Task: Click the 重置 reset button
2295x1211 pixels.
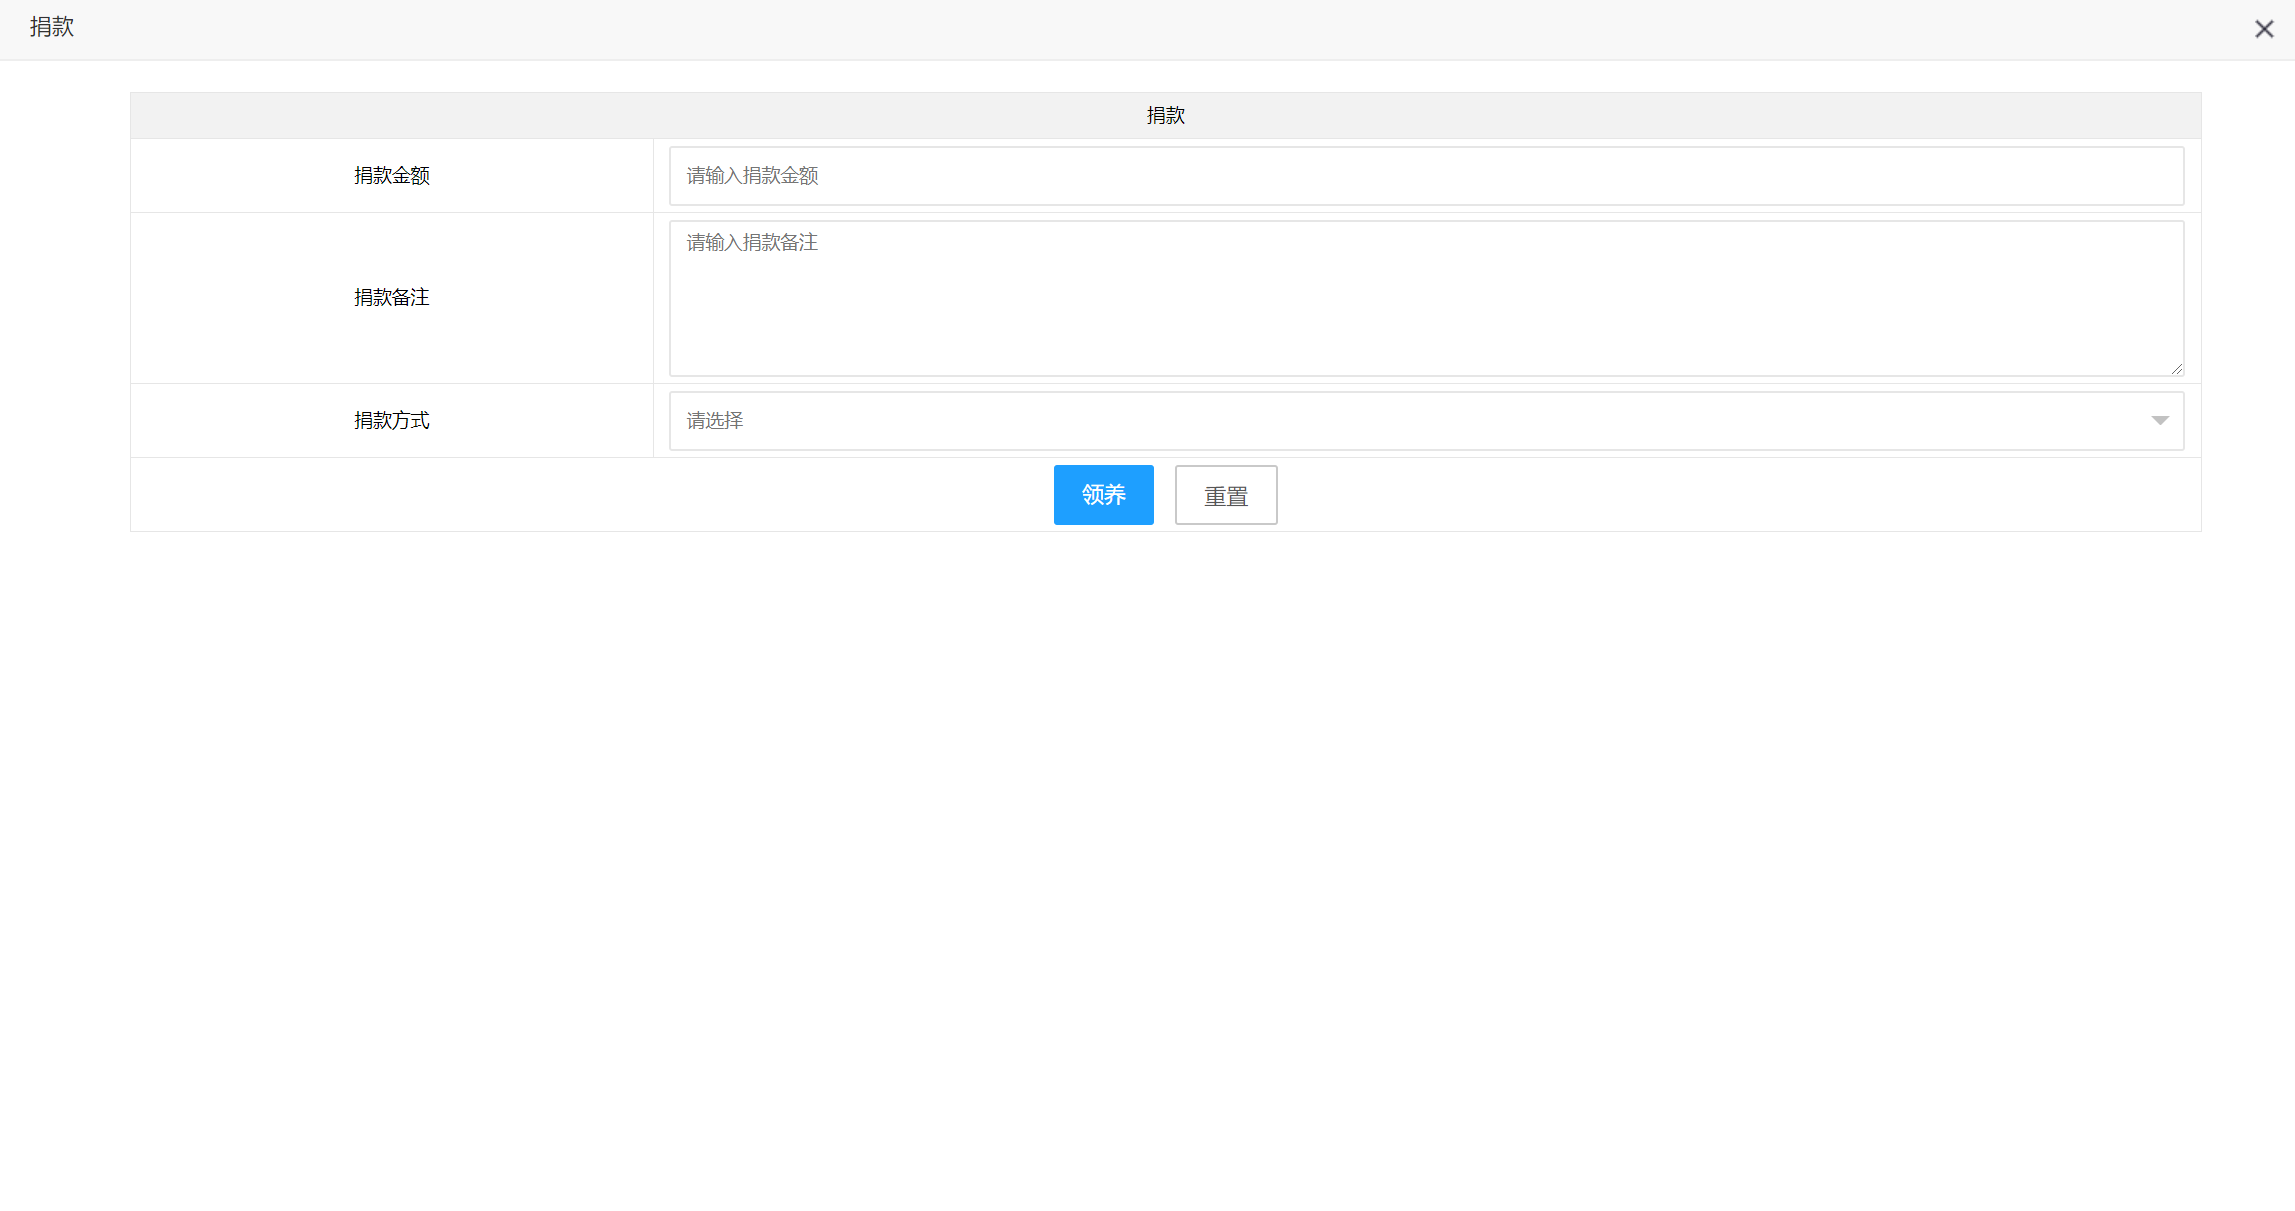Action: (1225, 495)
